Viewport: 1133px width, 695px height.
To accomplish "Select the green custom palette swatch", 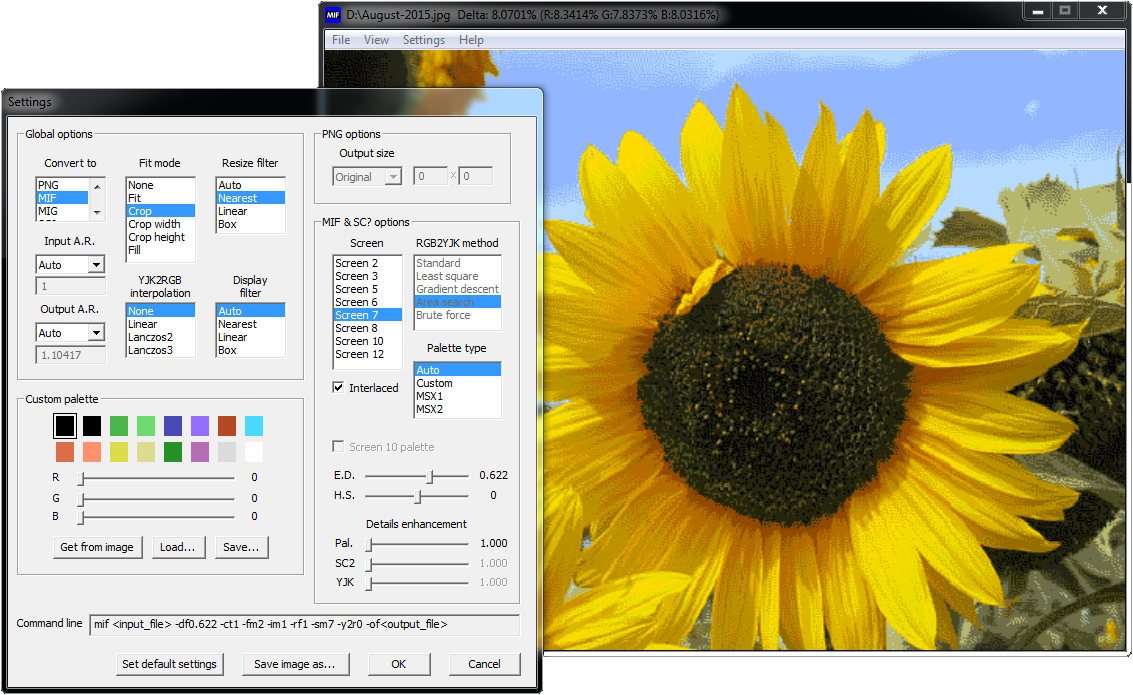I will tap(119, 426).
